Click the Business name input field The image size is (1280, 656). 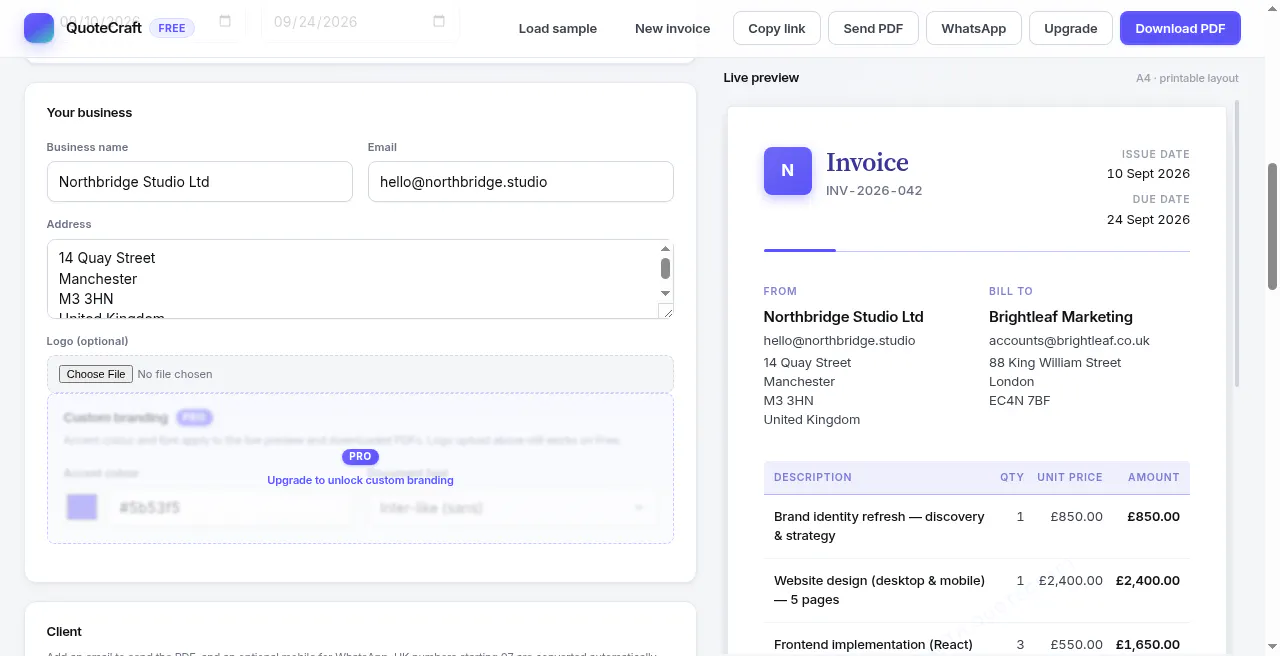200,182
